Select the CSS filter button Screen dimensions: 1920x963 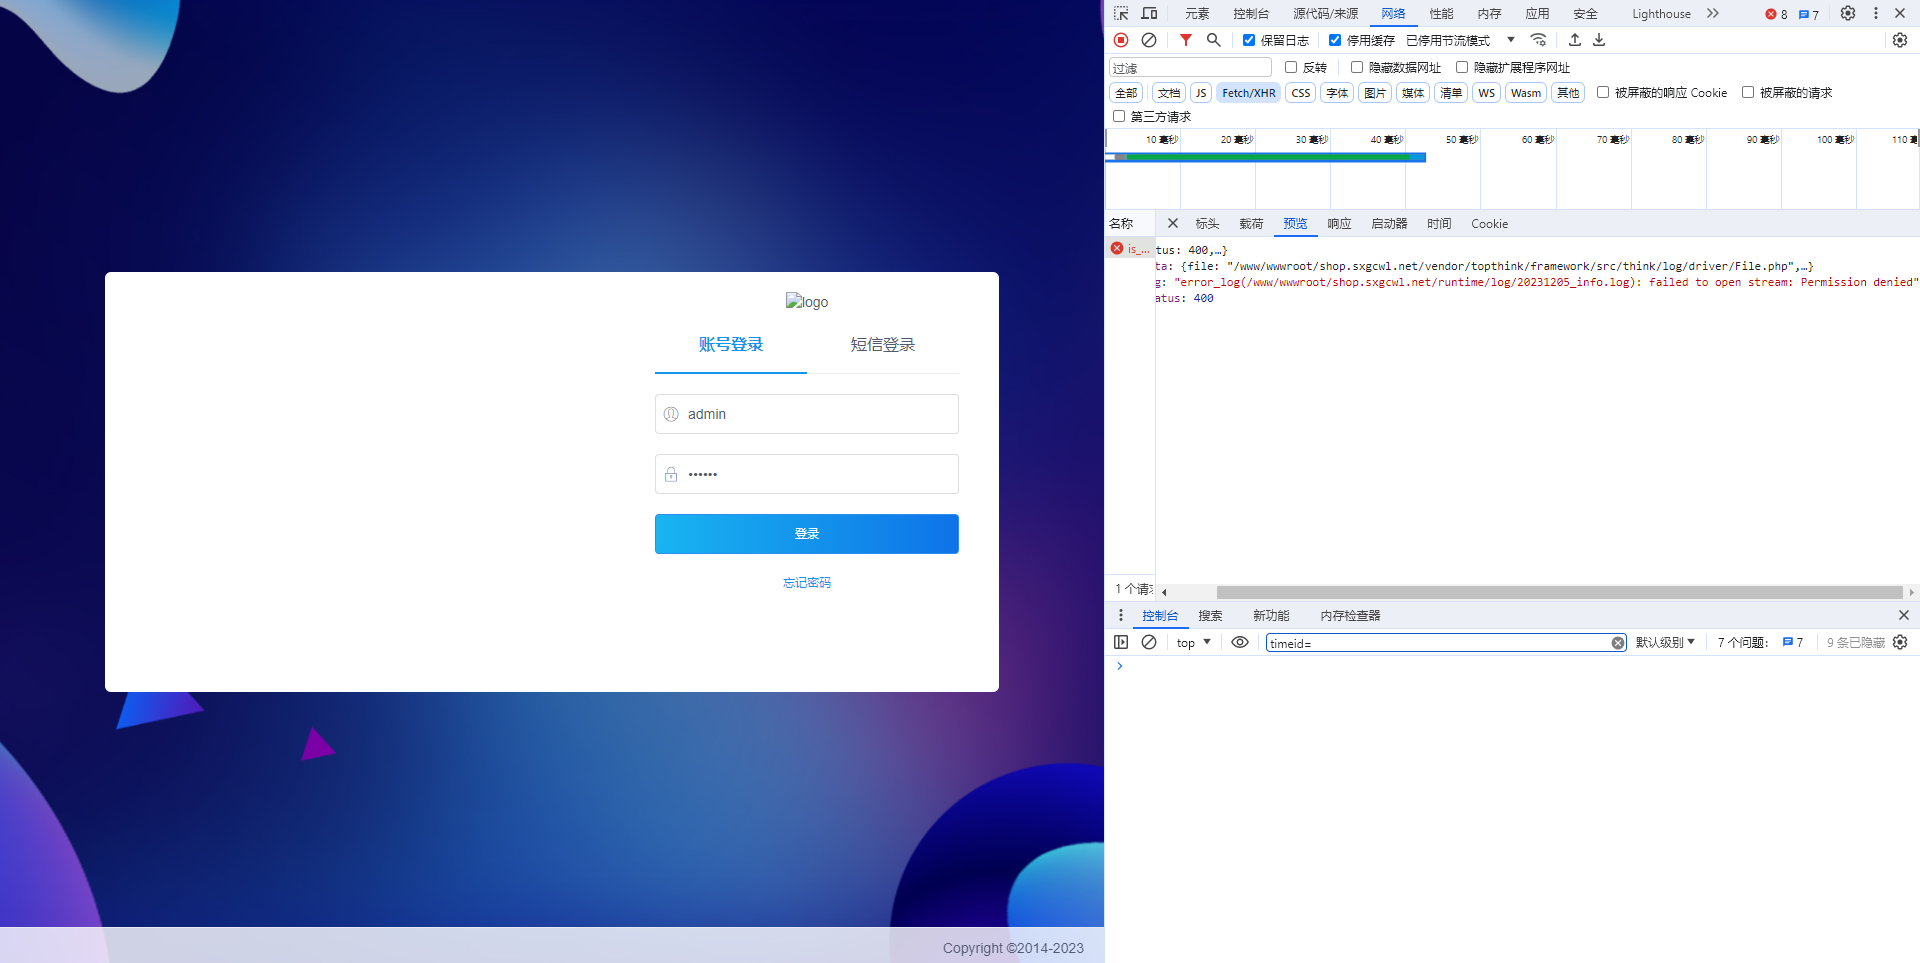click(x=1300, y=93)
